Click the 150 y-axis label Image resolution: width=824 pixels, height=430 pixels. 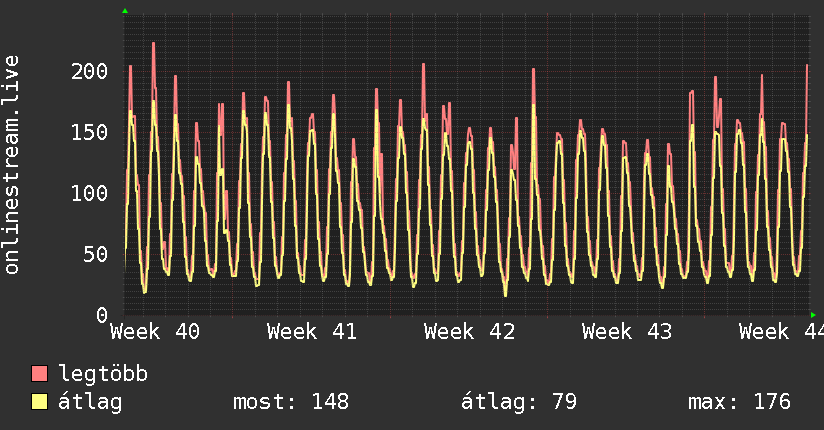(x=89, y=132)
